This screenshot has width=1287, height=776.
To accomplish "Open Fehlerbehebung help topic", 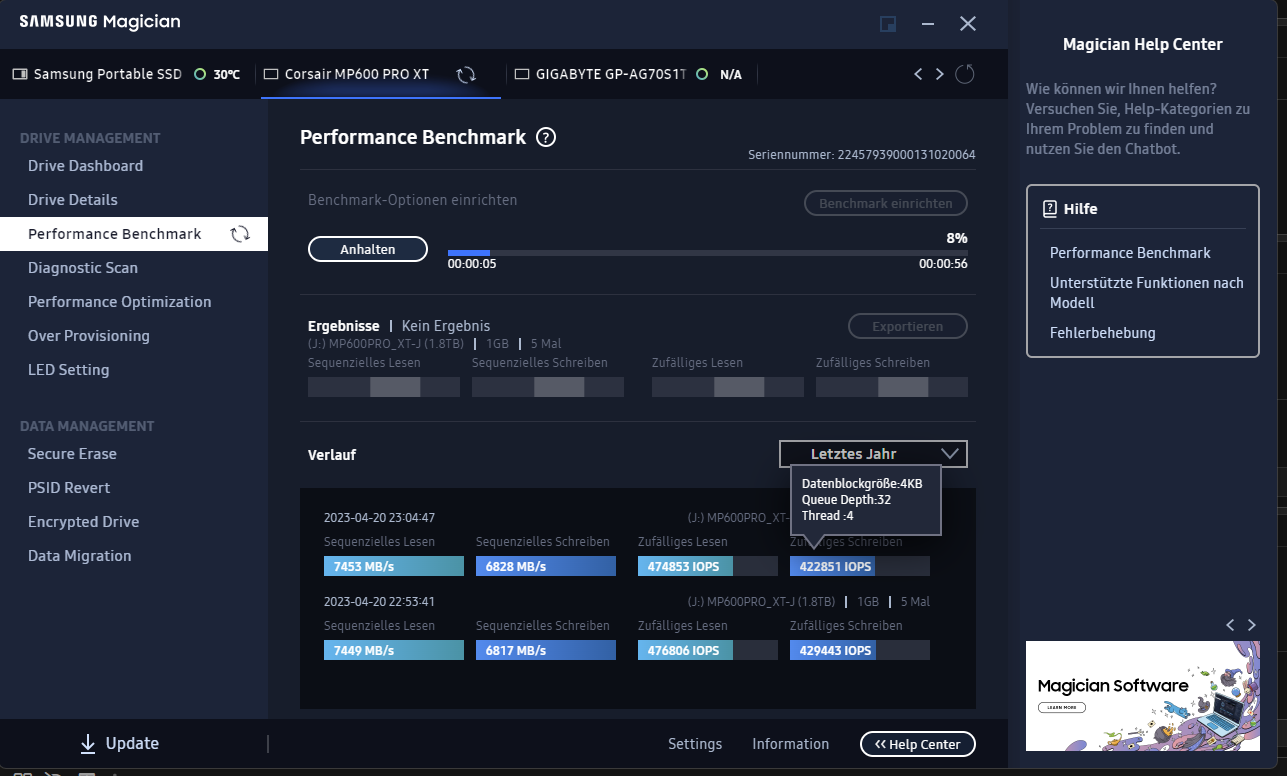I will (1102, 333).
